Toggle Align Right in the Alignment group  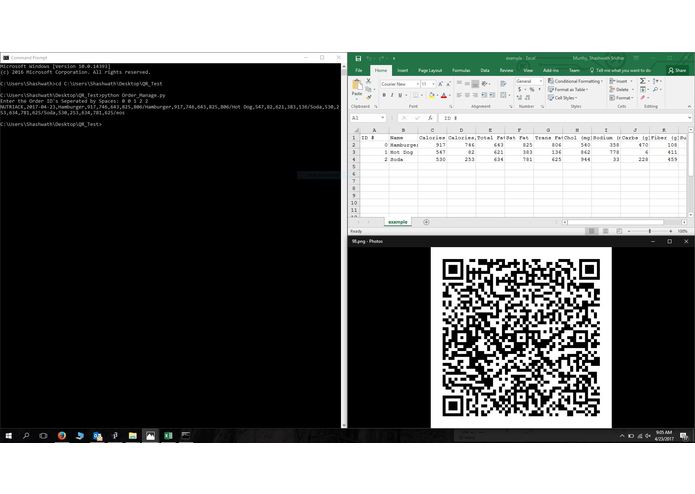475,95
